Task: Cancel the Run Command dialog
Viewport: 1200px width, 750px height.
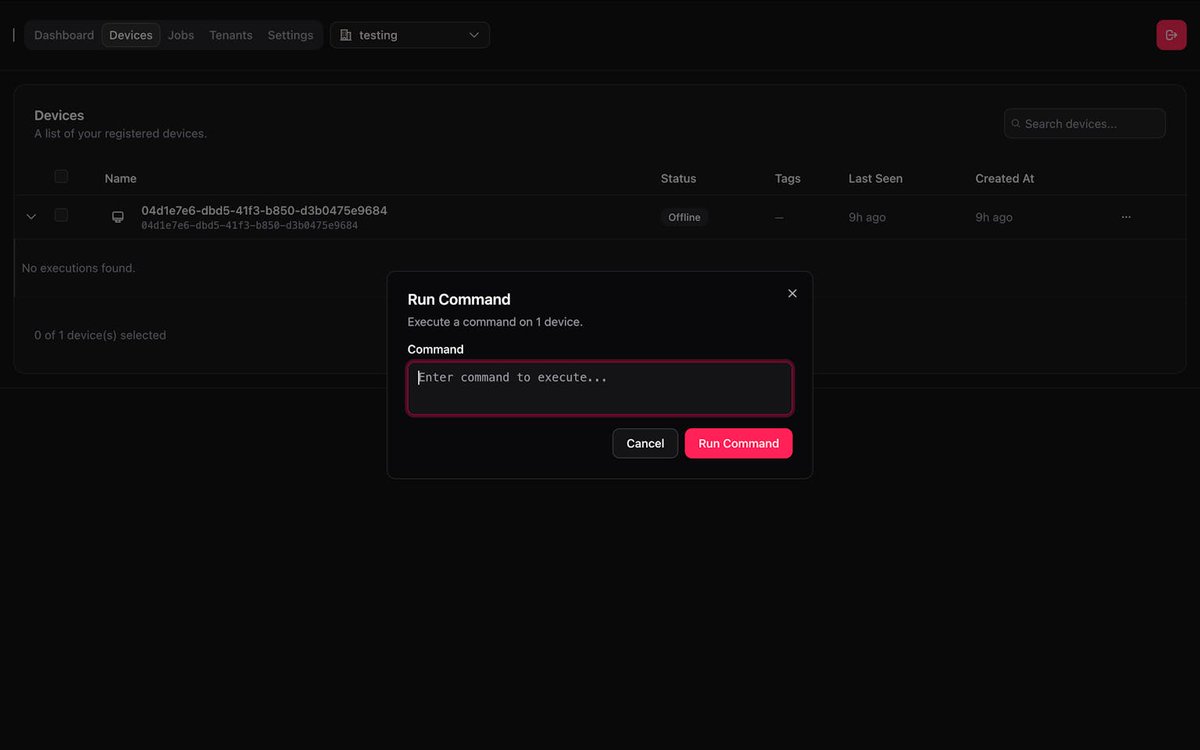Action: tap(645, 443)
